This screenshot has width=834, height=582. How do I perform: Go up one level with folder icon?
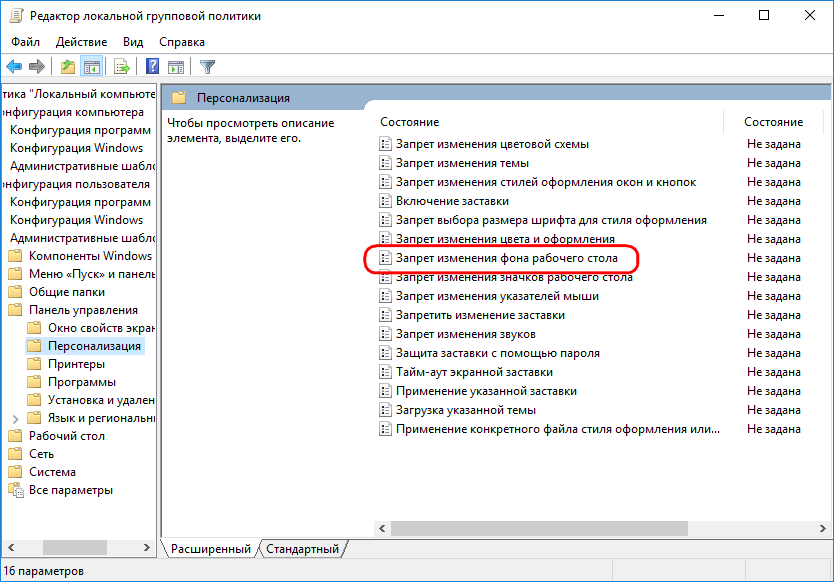click(x=68, y=66)
